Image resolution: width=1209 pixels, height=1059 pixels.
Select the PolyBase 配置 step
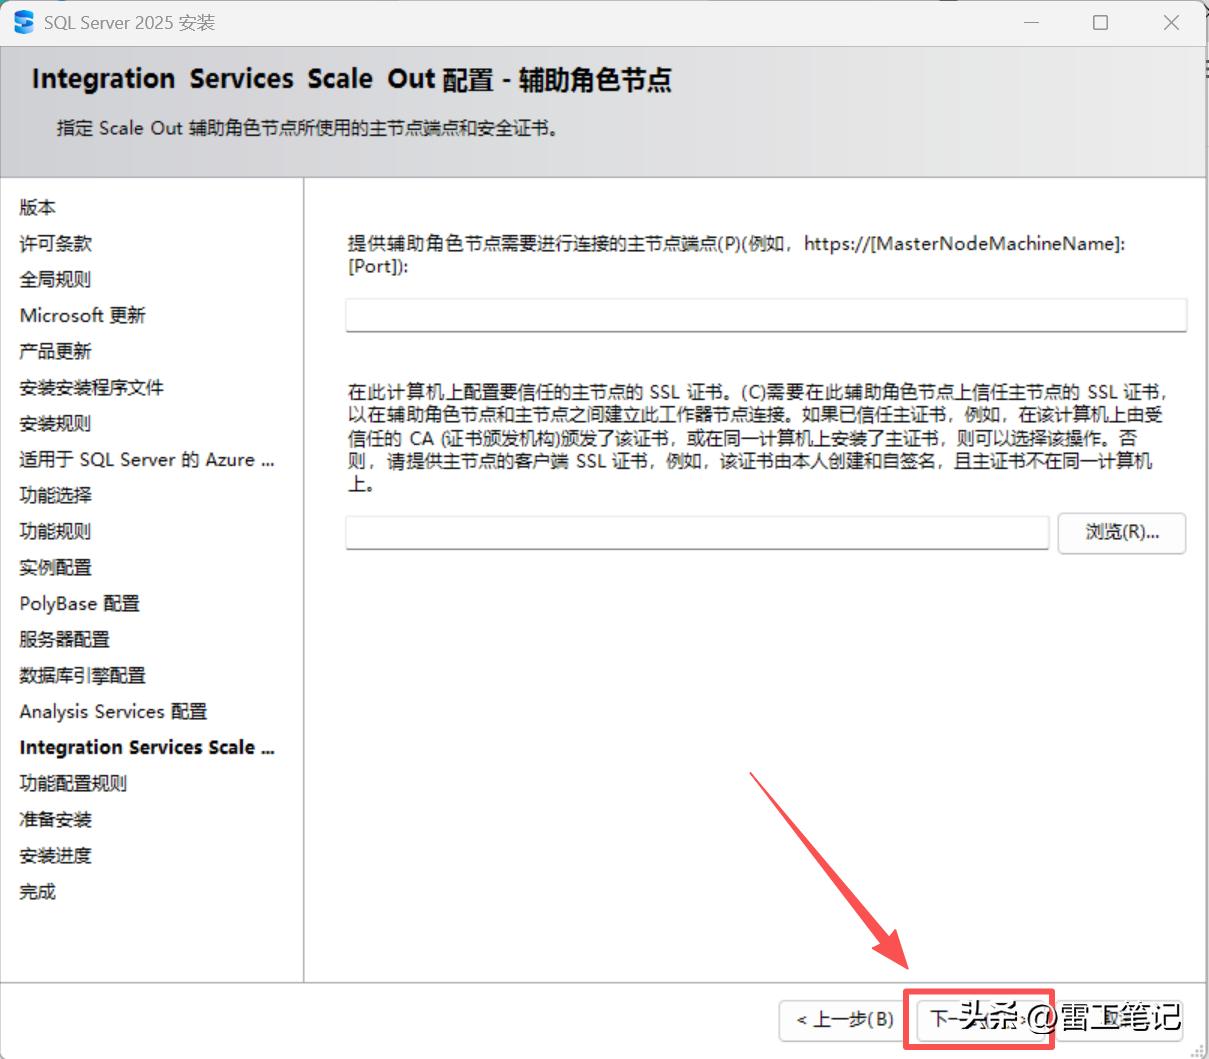(80, 603)
